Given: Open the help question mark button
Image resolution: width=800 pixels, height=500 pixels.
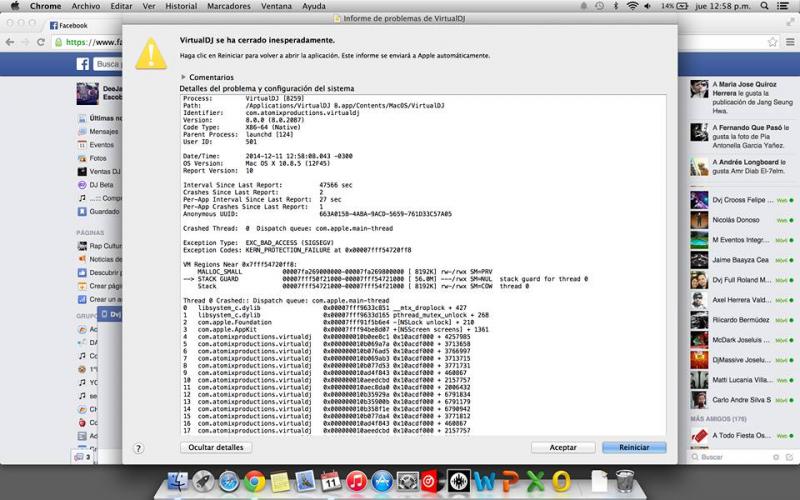Looking at the screenshot, I should coord(138,448).
